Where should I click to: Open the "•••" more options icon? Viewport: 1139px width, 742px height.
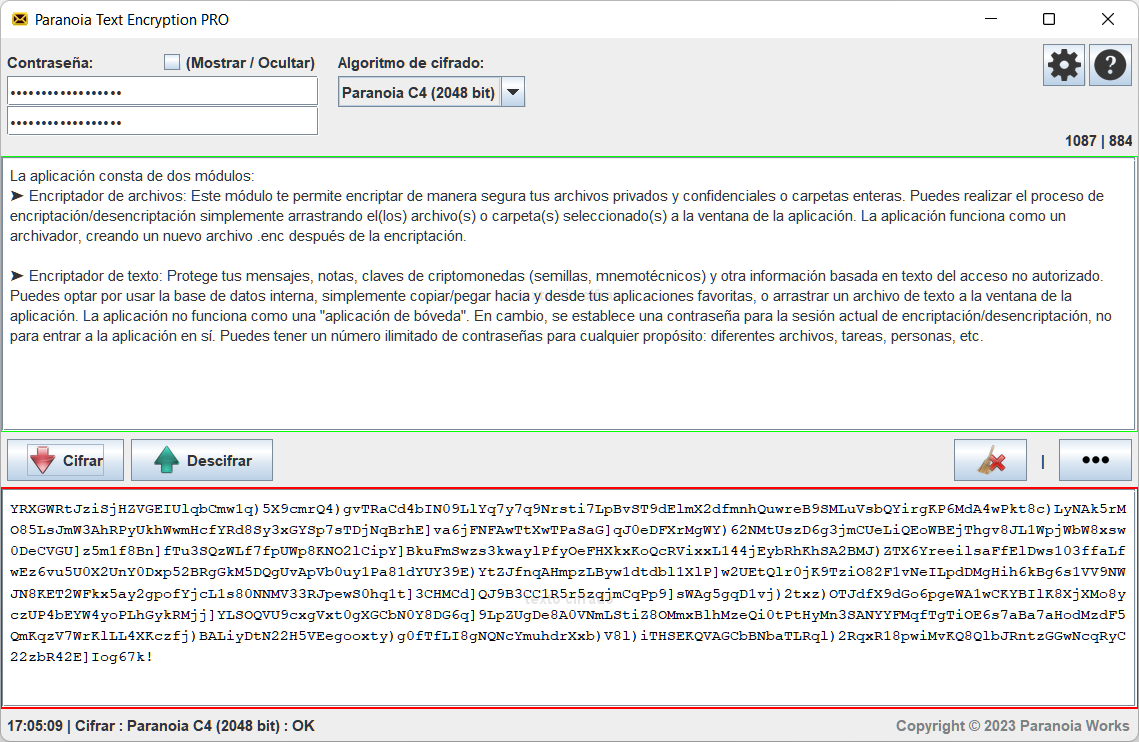[1095, 460]
